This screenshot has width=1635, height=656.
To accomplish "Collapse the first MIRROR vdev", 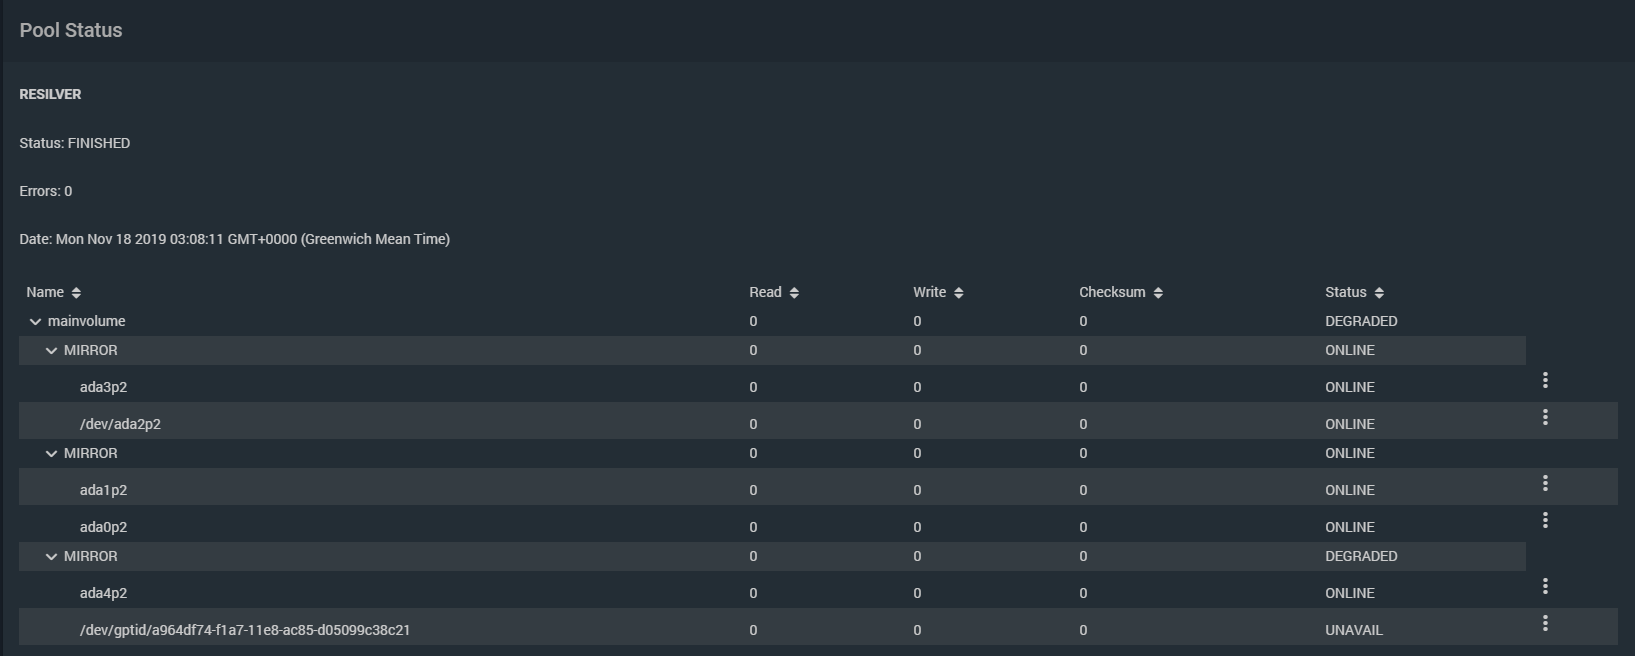I will click(x=52, y=351).
